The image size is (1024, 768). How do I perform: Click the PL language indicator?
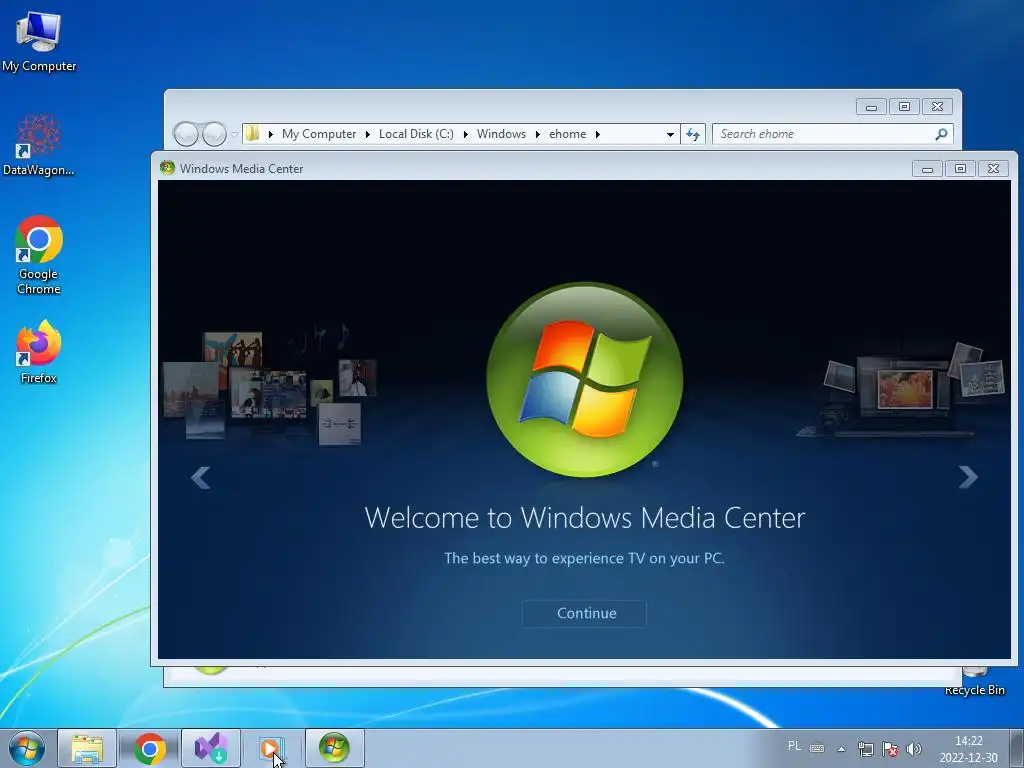[x=794, y=746]
